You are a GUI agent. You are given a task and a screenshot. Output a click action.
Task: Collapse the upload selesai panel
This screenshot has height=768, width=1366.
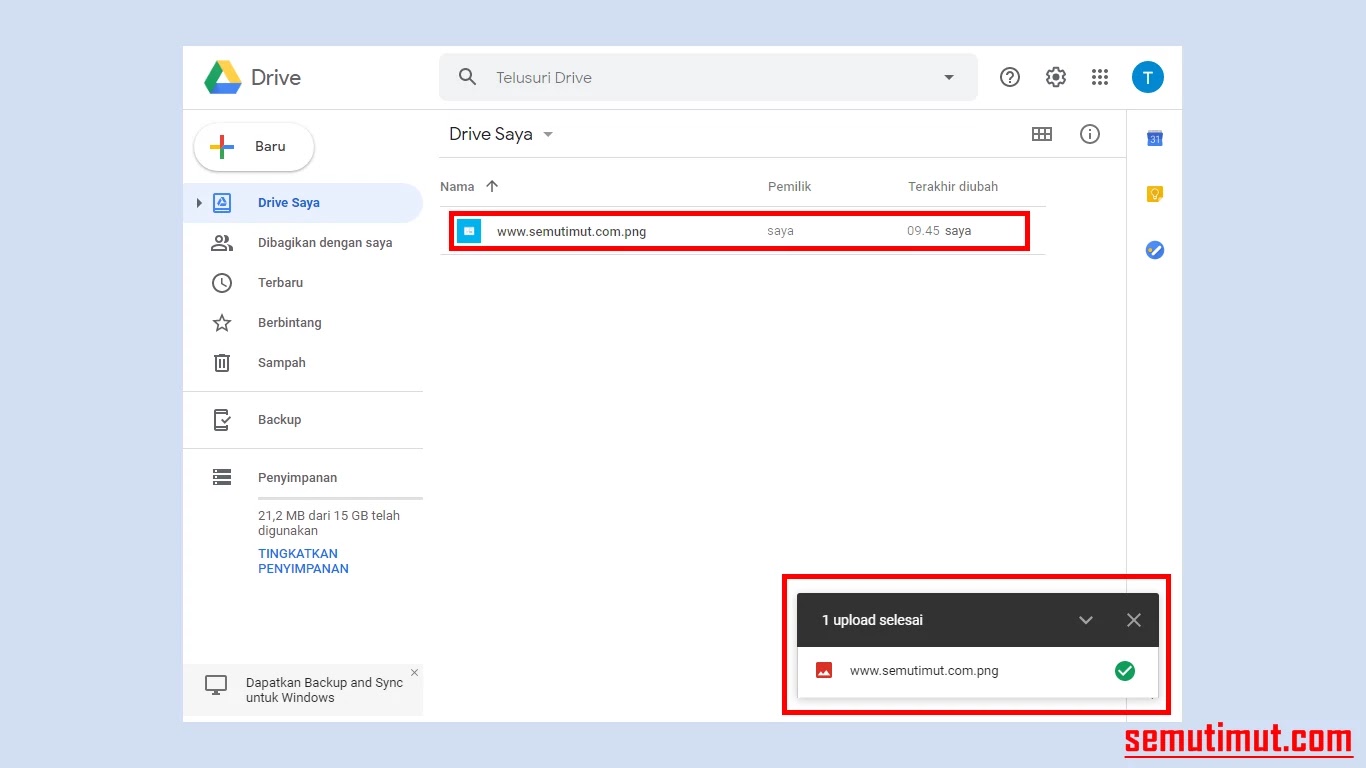point(1086,620)
